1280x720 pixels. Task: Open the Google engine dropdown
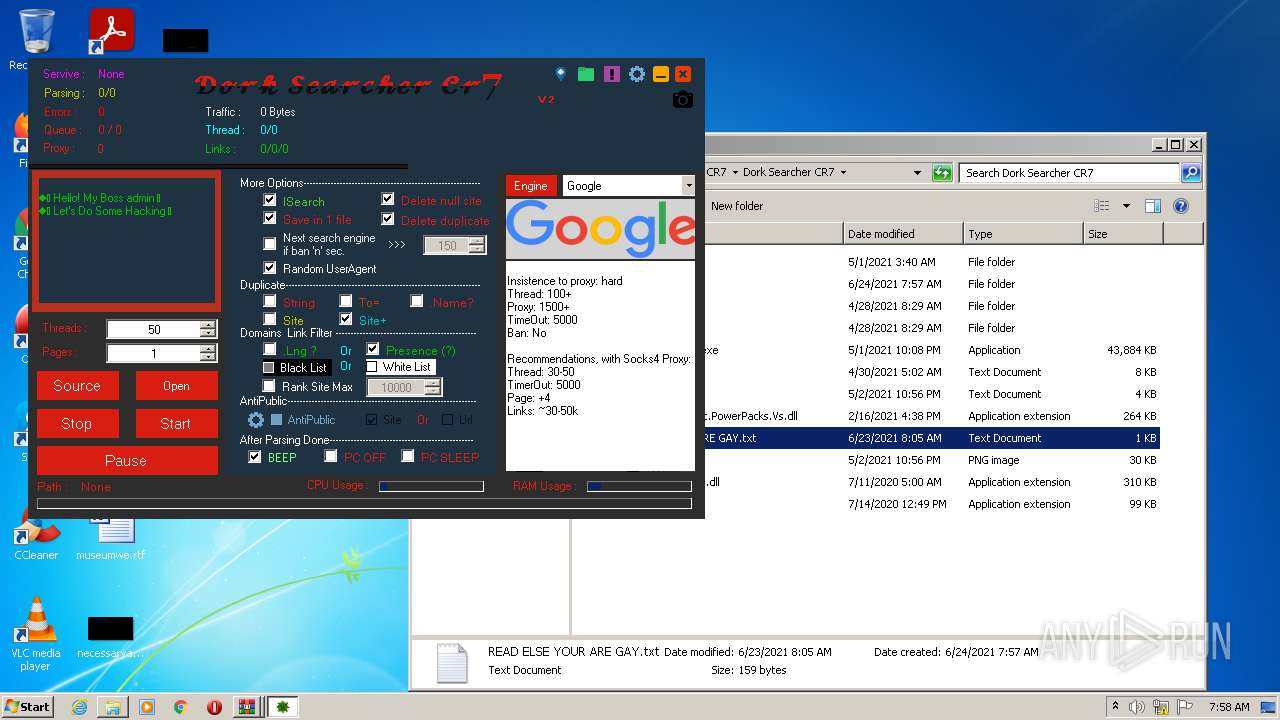click(x=688, y=186)
